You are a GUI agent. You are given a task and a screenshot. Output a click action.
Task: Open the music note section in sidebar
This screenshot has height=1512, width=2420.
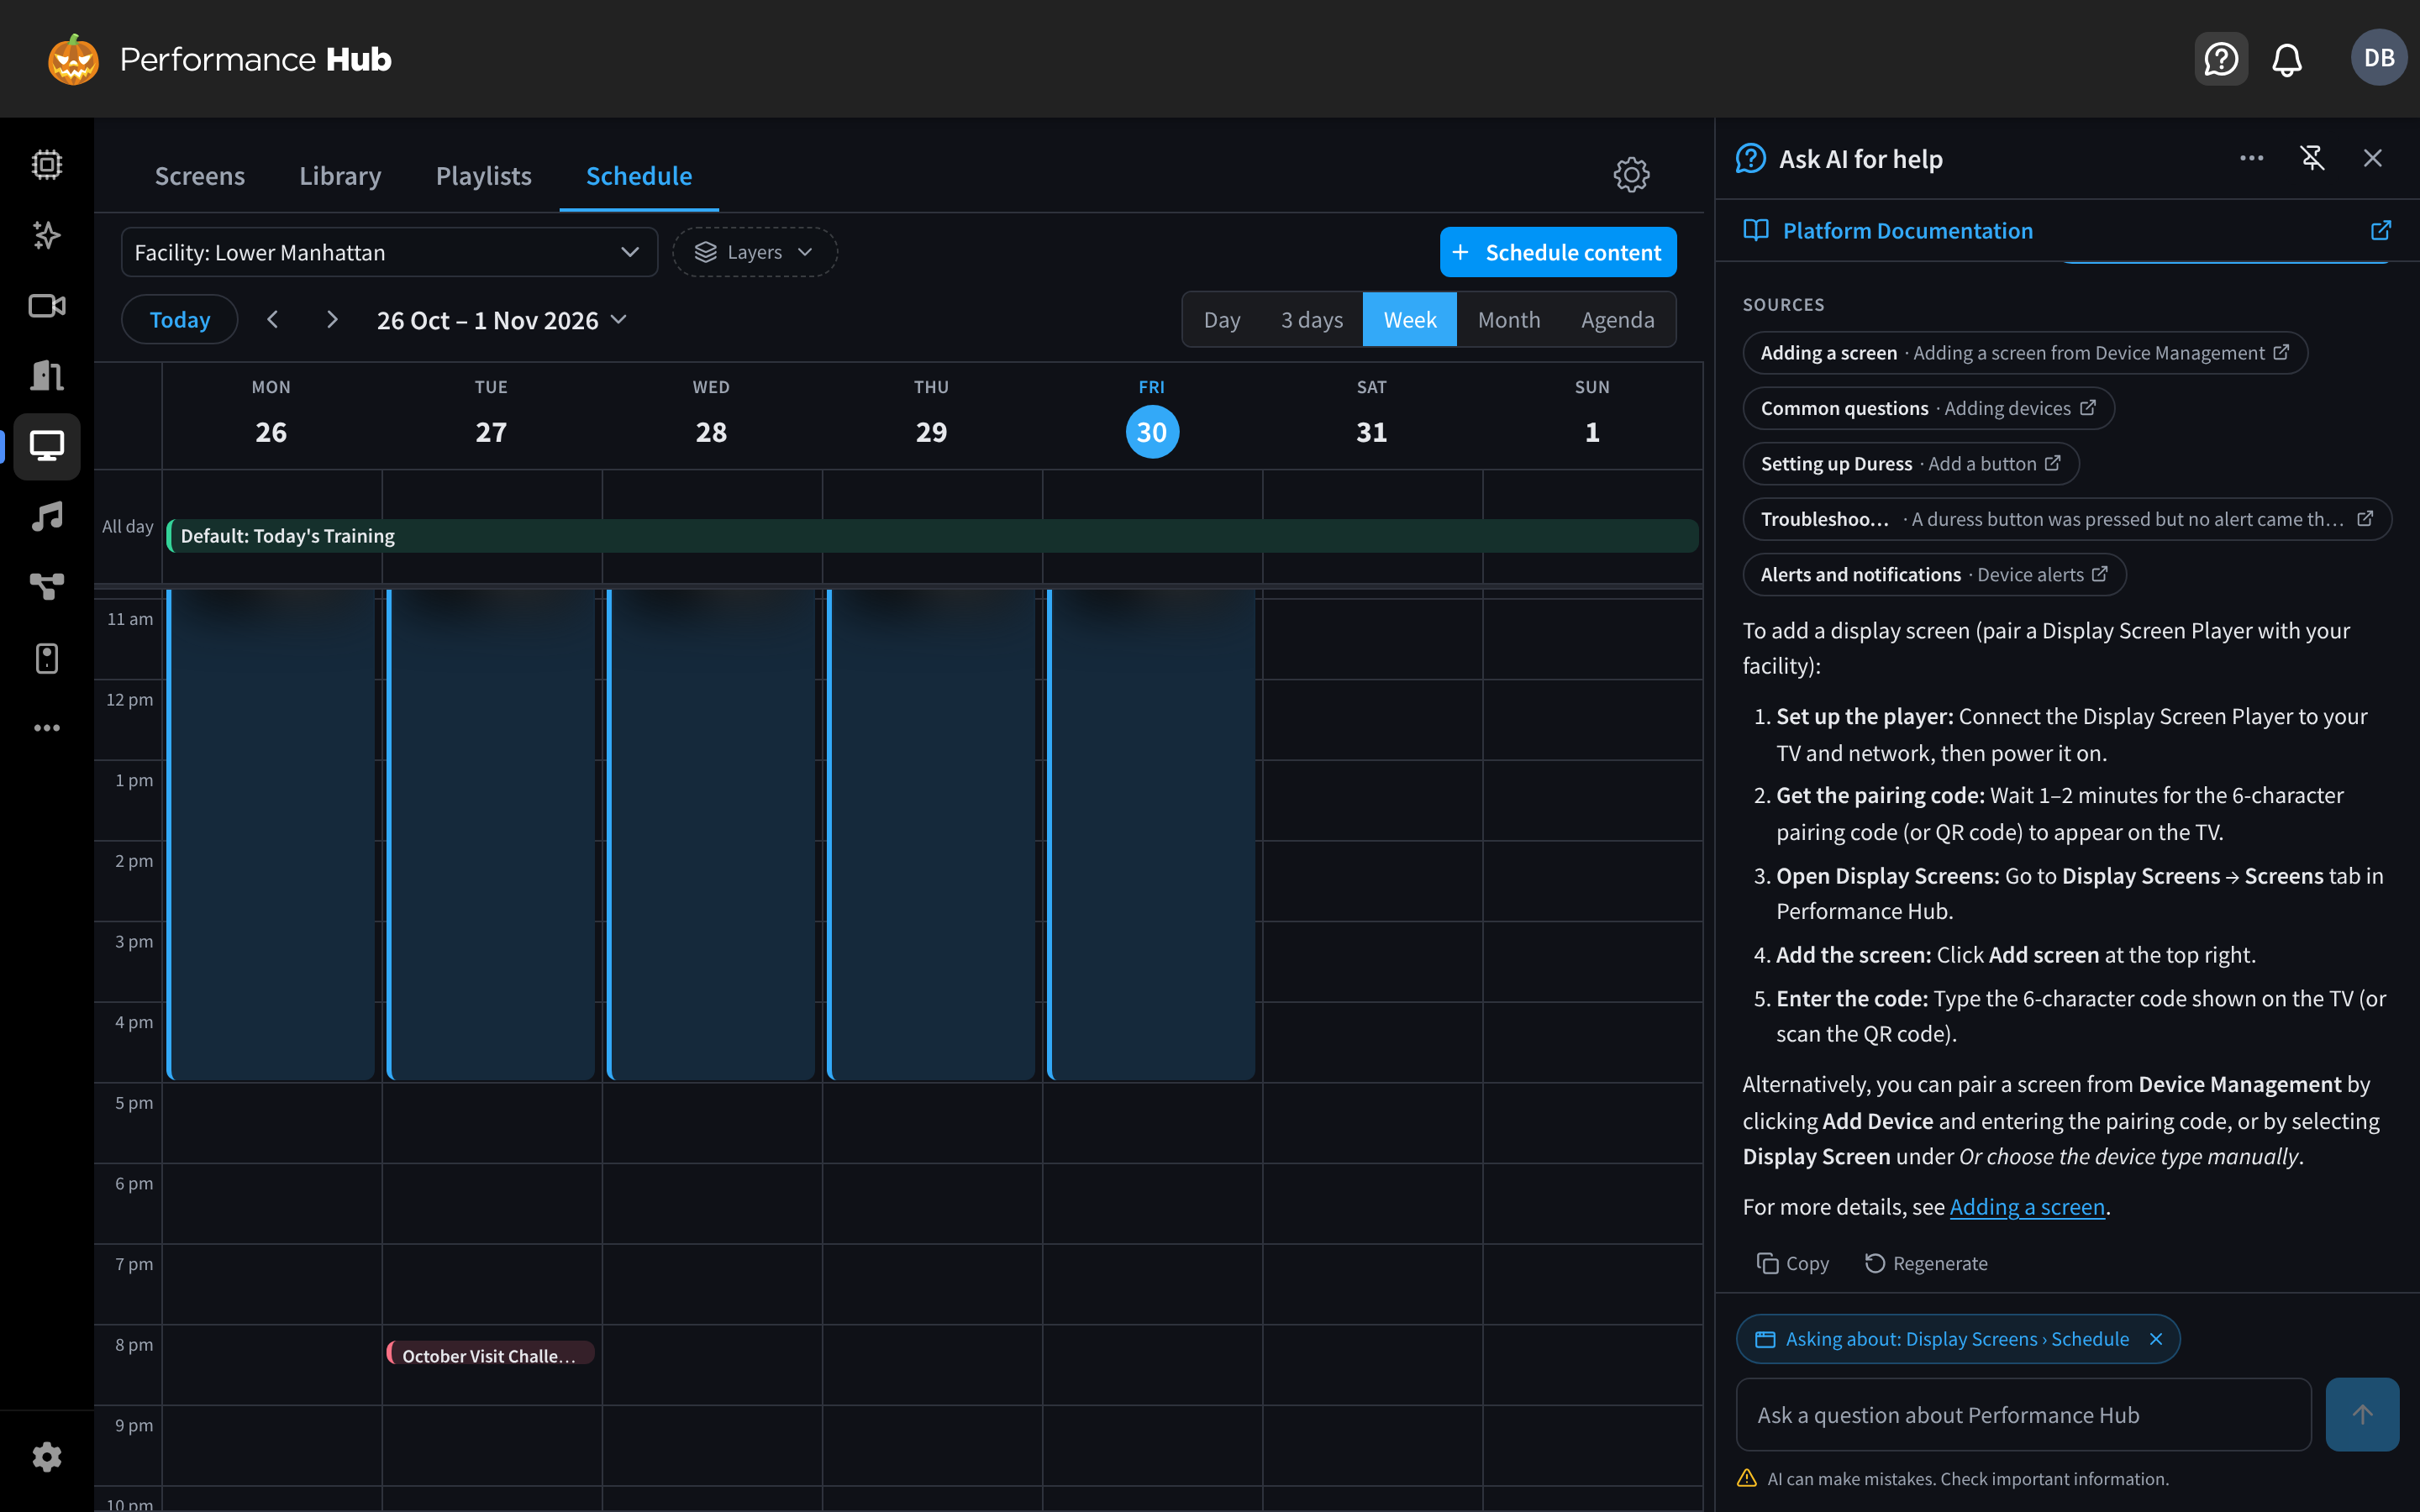pos(46,517)
